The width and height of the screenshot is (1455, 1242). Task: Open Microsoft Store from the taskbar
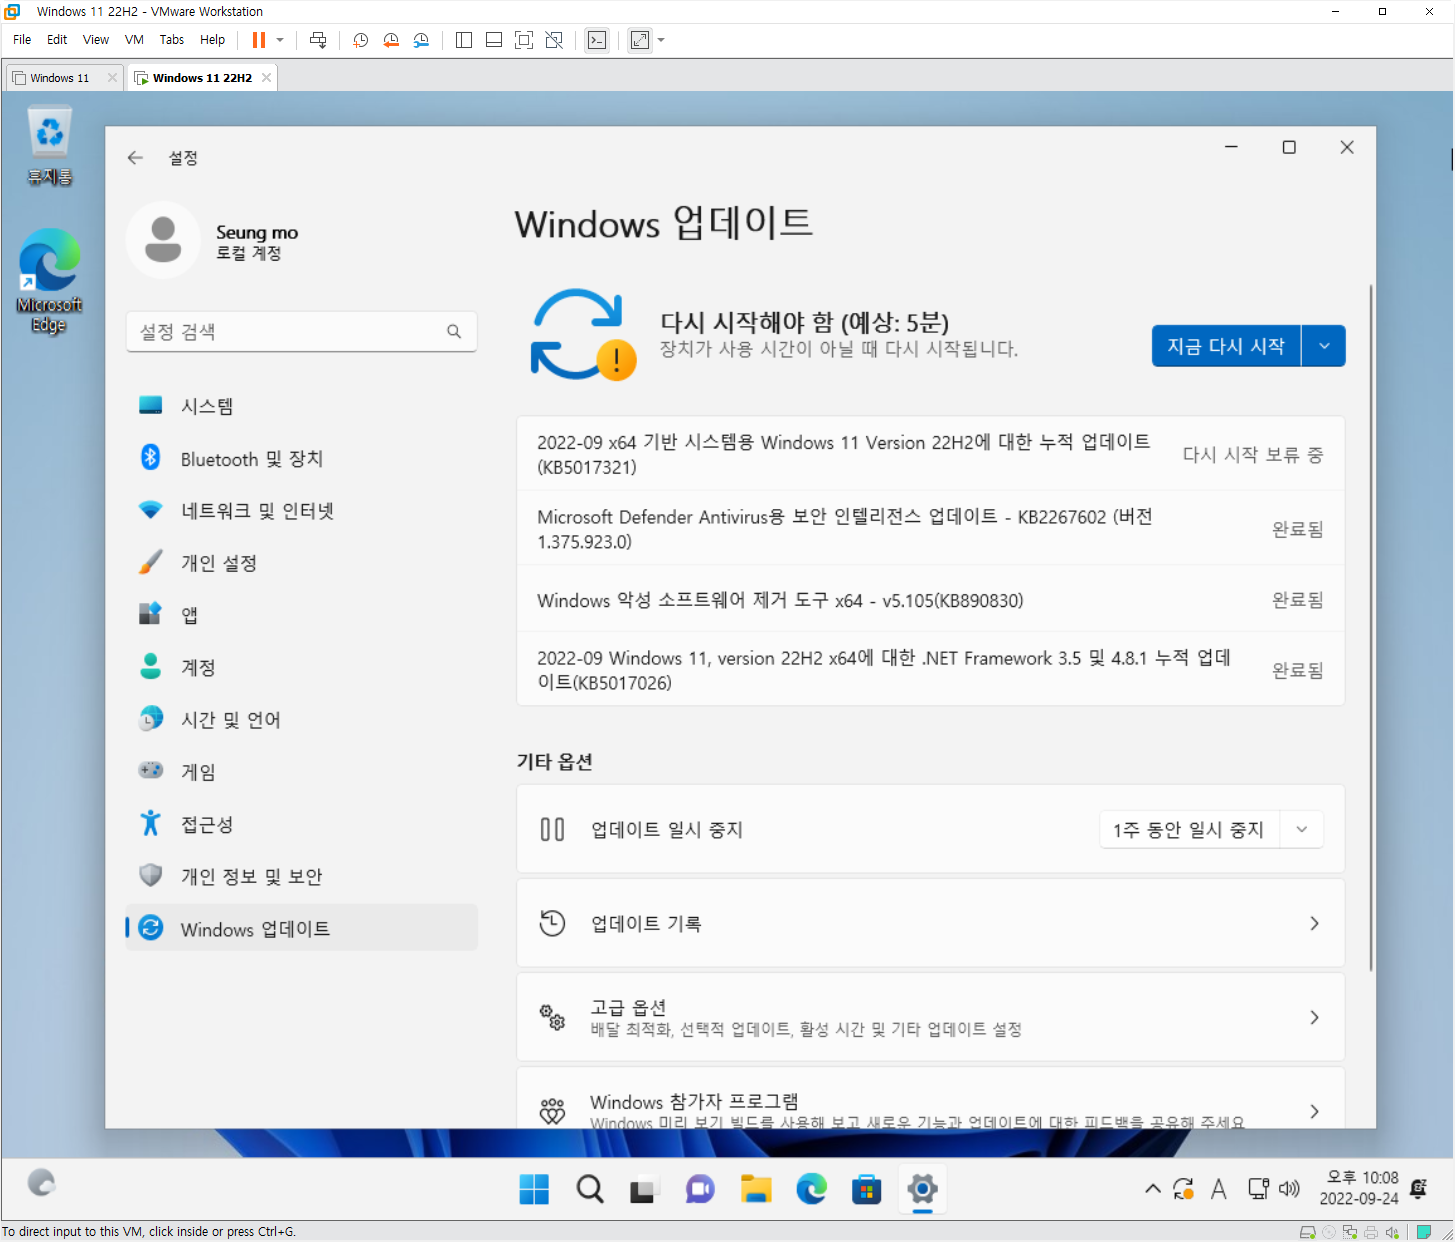click(866, 1189)
